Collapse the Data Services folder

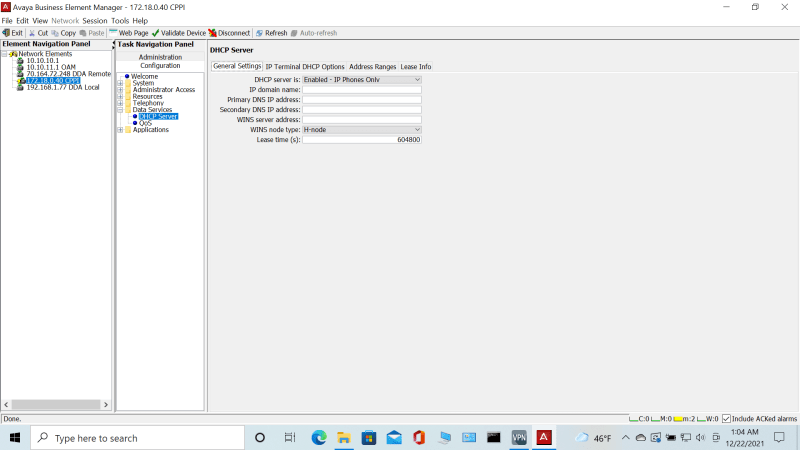121,110
